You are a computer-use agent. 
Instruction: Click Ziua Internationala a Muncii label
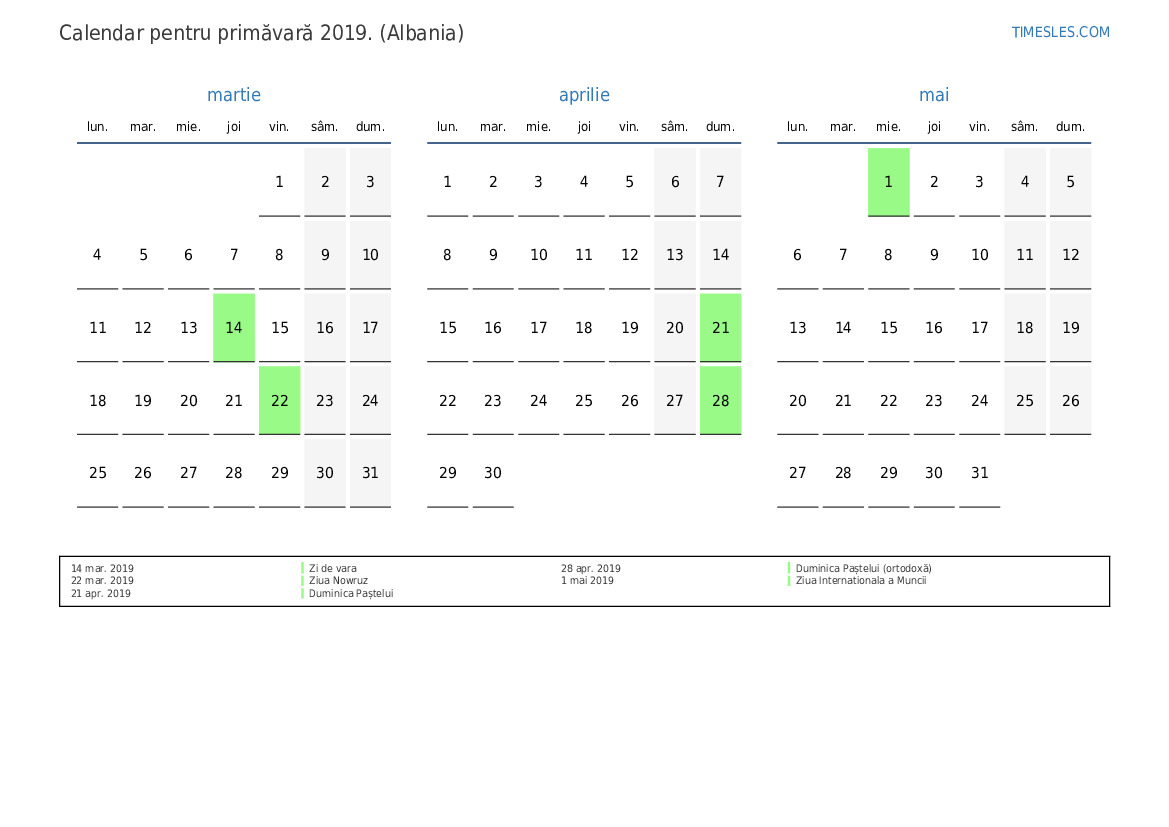pyautogui.click(x=860, y=581)
